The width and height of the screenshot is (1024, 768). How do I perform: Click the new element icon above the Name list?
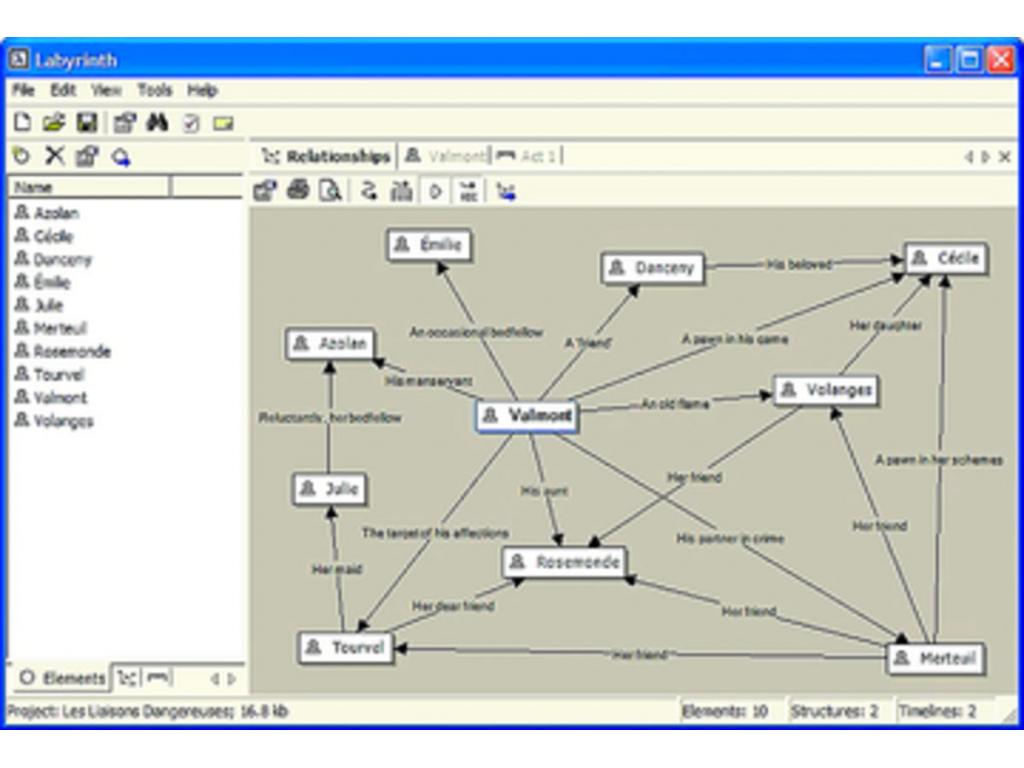22,156
